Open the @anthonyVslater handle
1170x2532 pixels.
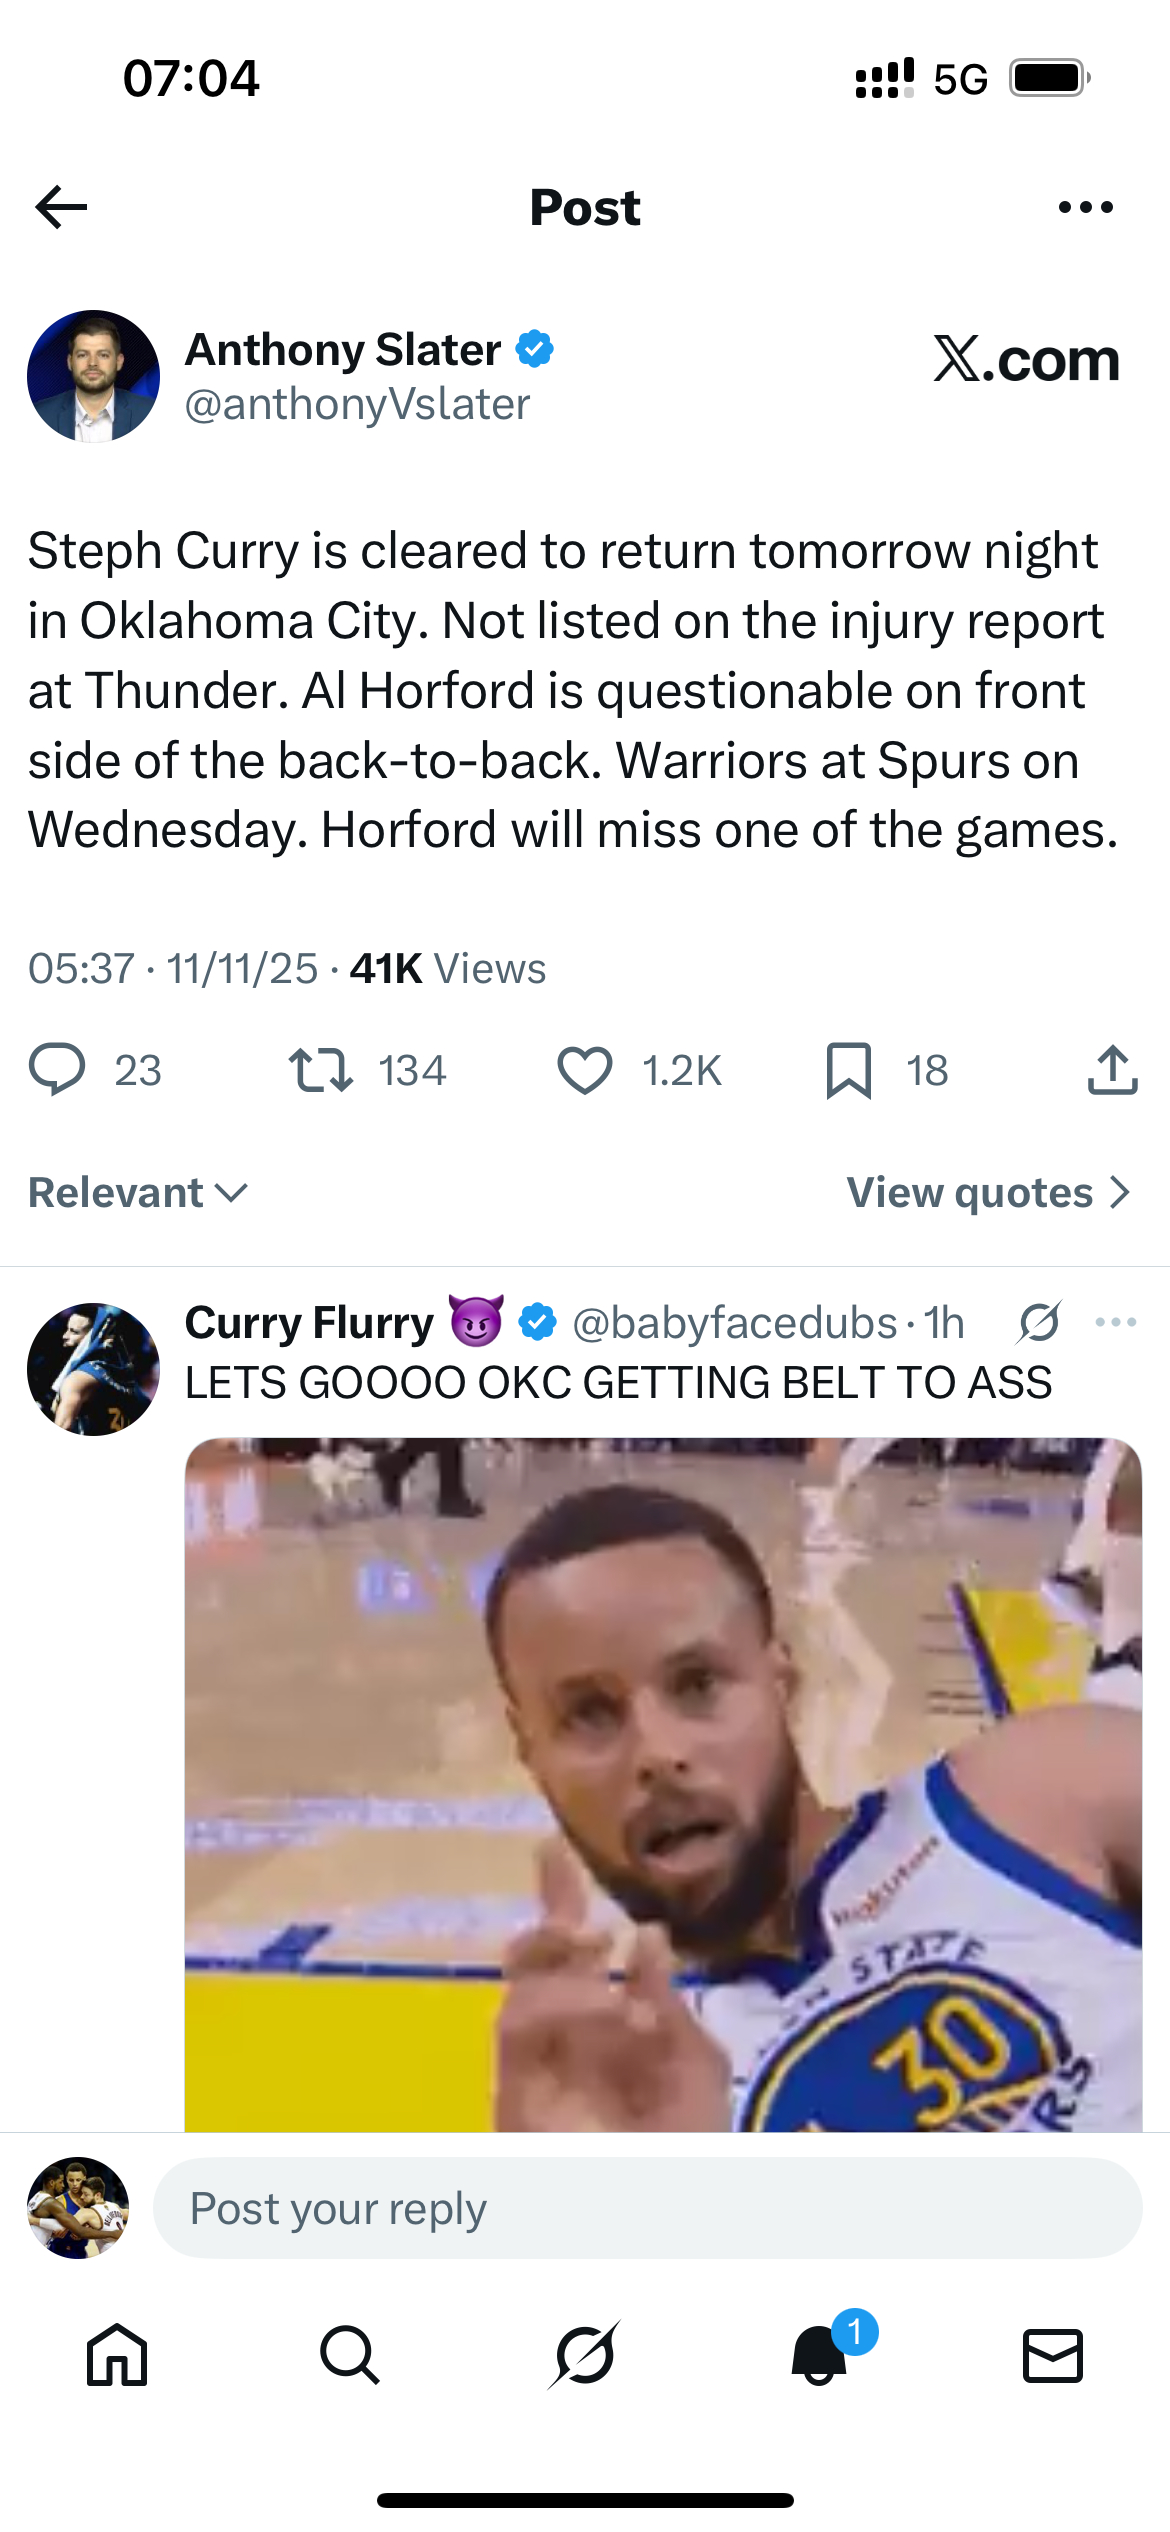coord(357,404)
